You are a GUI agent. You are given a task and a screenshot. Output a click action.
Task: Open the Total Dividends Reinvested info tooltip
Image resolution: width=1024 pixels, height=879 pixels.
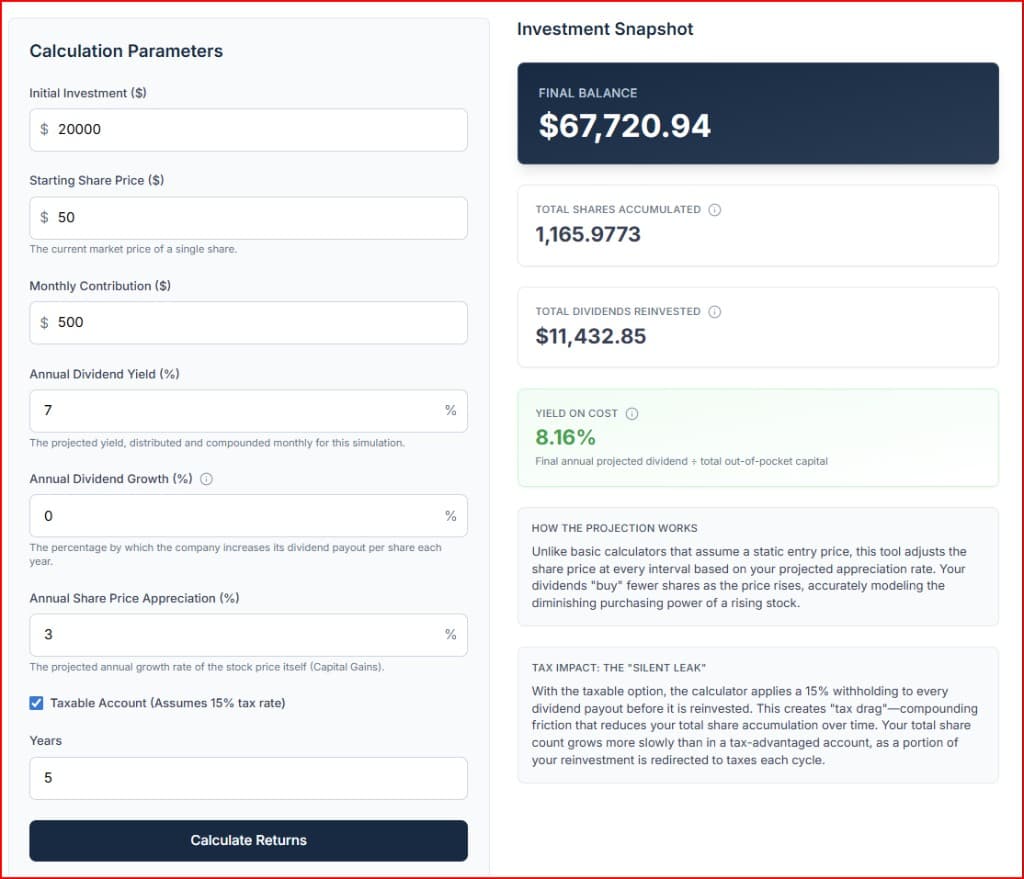[x=714, y=312]
